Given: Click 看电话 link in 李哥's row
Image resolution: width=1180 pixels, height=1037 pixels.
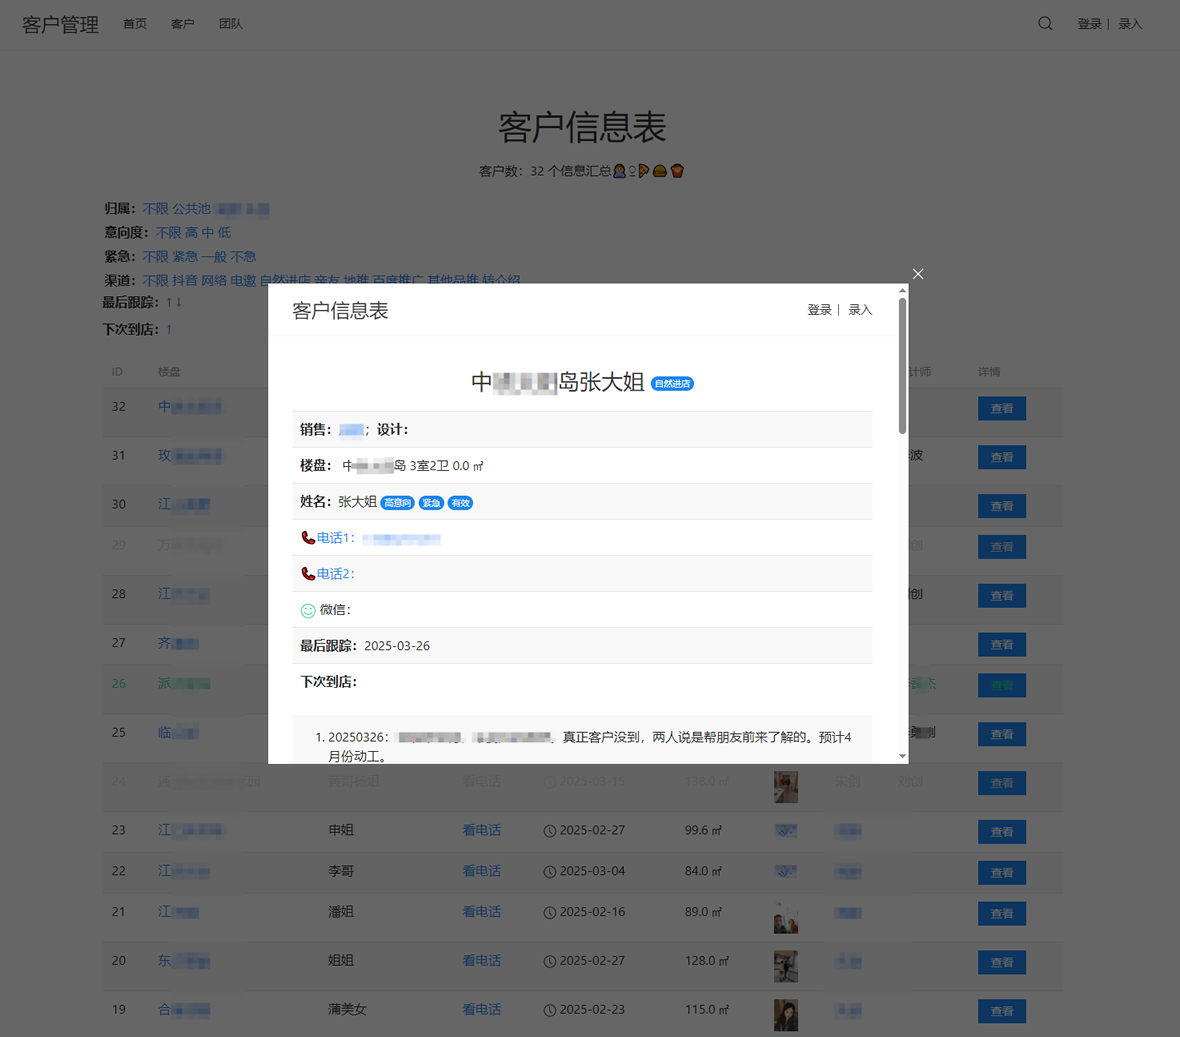Looking at the screenshot, I should [481, 871].
